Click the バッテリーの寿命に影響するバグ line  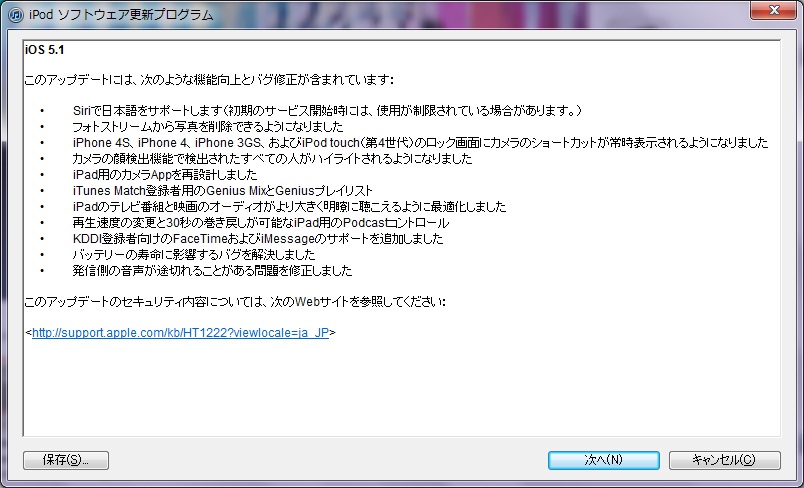pyautogui.click(x=194, y=254)
